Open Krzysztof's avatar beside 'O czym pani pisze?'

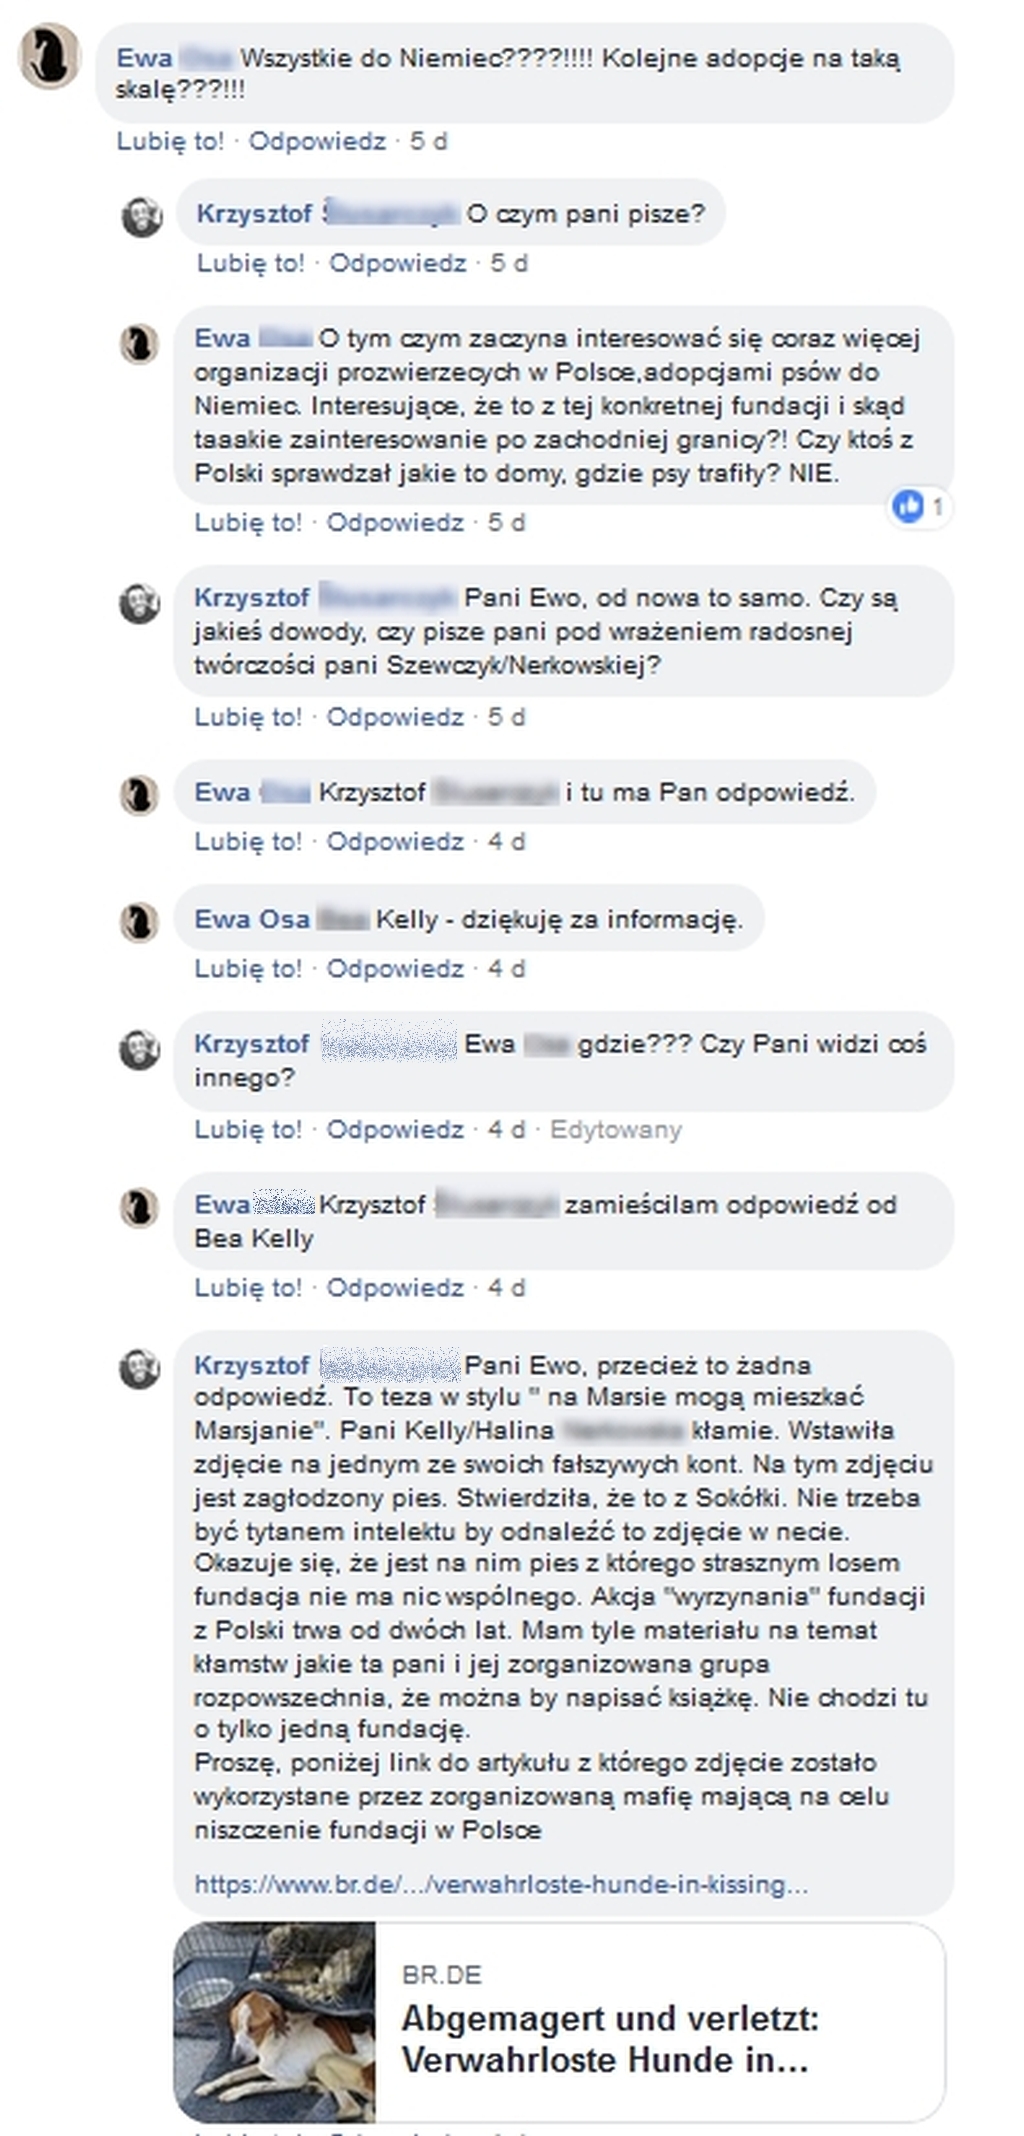tap(142, 216)
